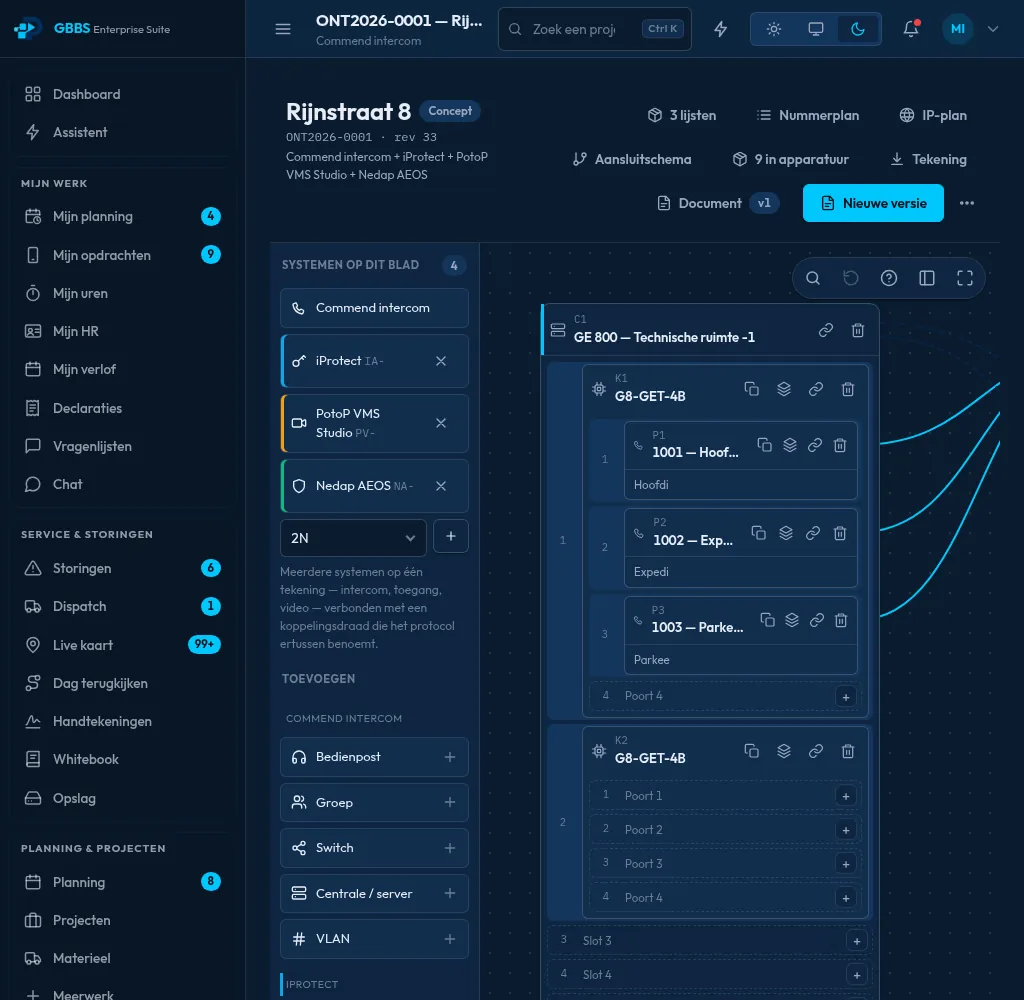The height and width of the screenshot is (1000, 1024).
Task: Open the notifications bell
Action: pos(910,29)
